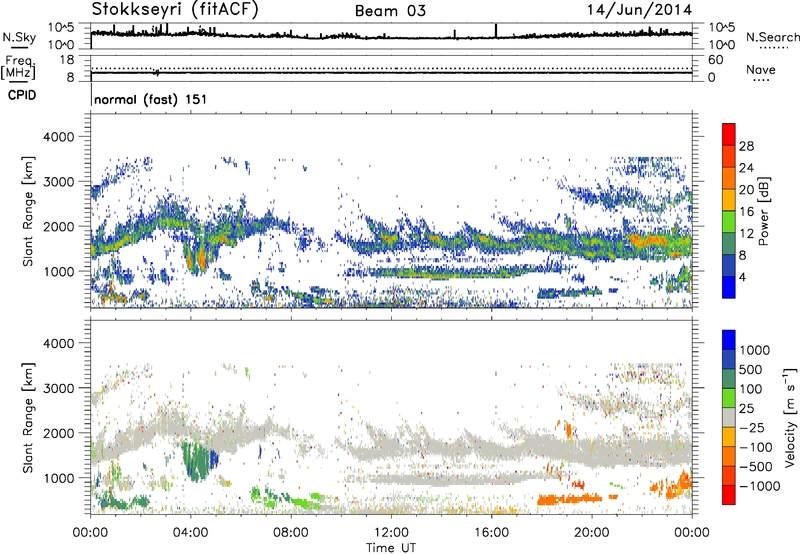Click the velocity panel 'Slant Range [km]' label
This screenshot has width=800, height=554.
tap(28, 418)
